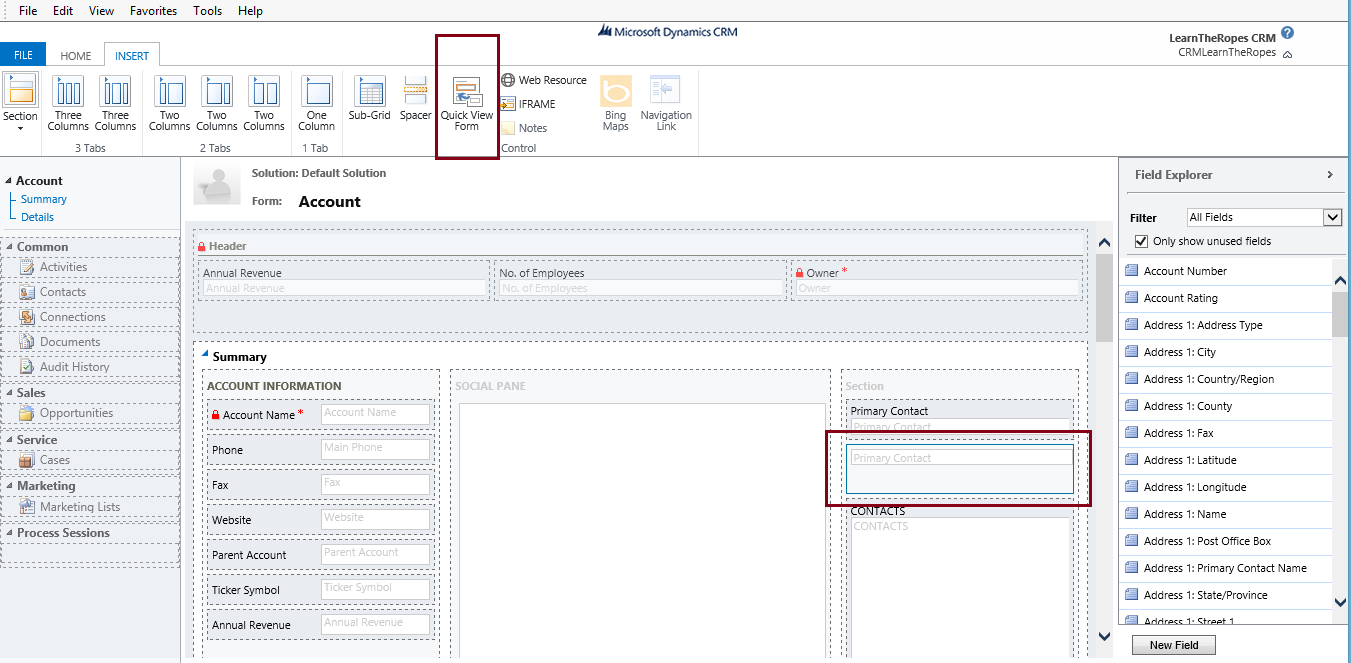The image size is (1351, 663).
Task: Add an IFRAME to the form
Action: 530,102
